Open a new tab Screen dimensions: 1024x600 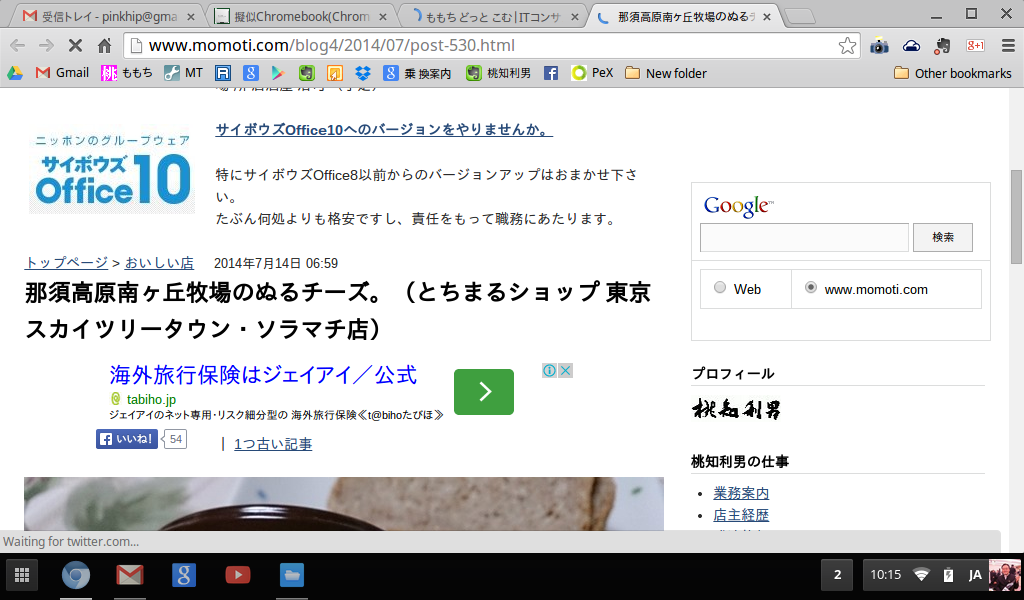coord(799,17)
